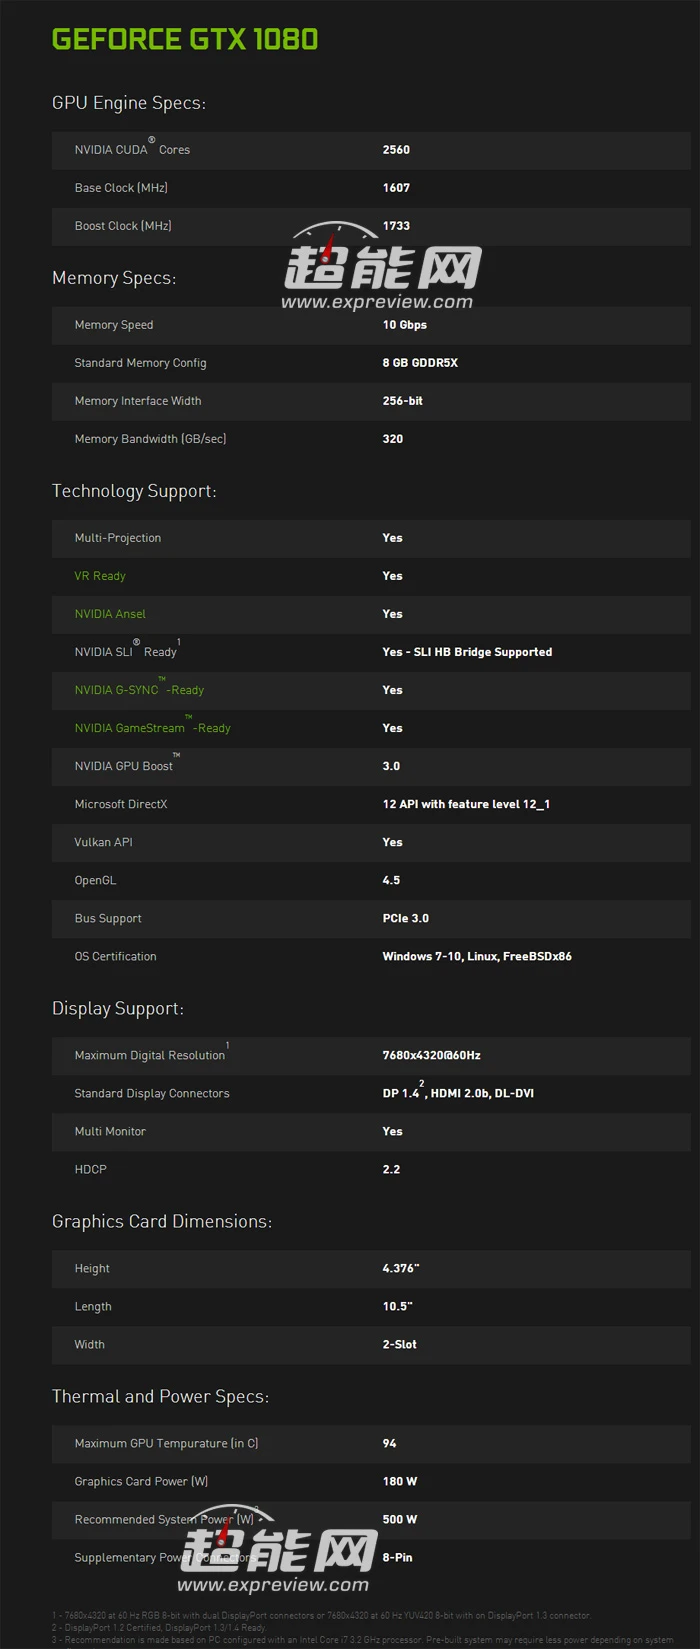Click the Memory Specs heading

tap(114, 278)
